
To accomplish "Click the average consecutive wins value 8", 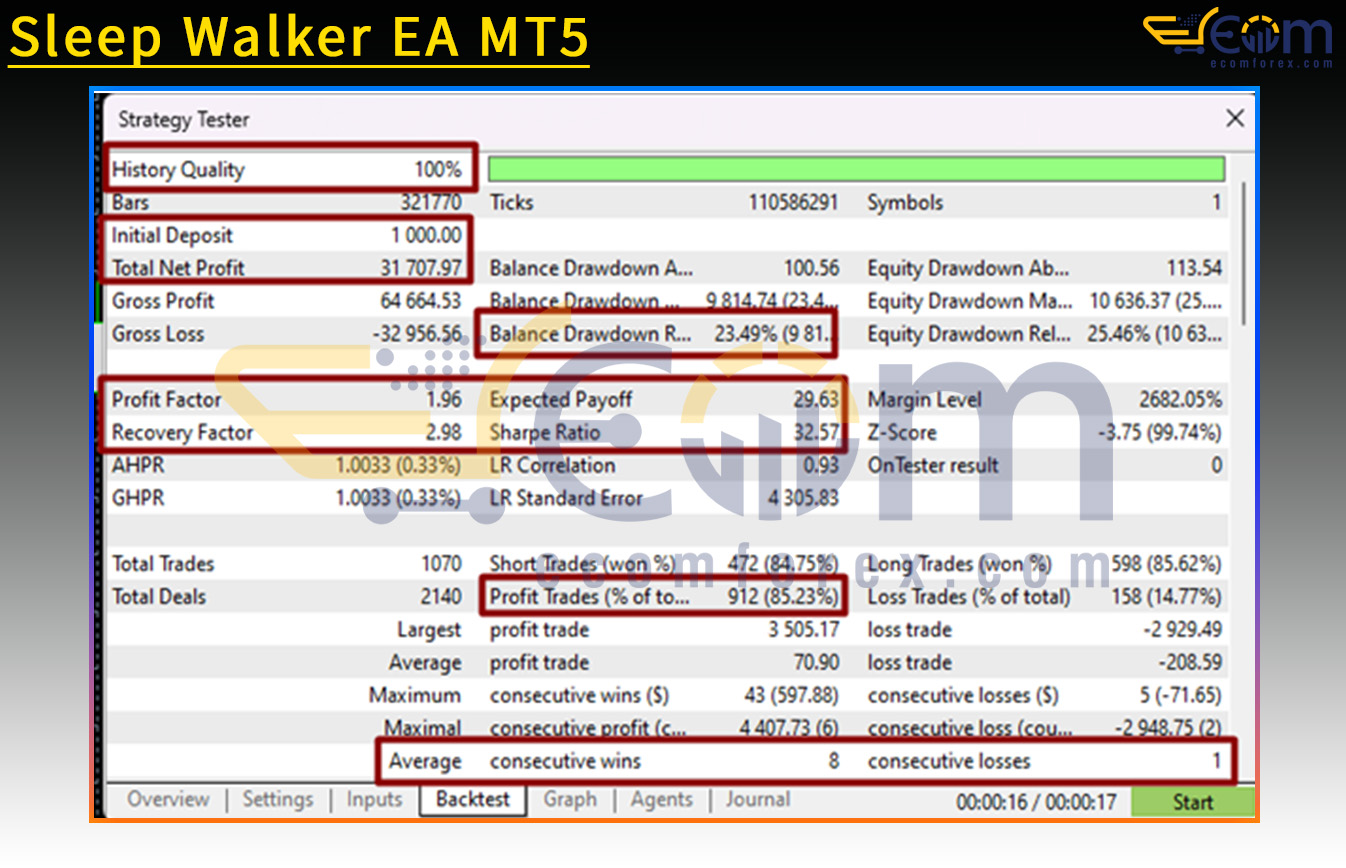I will coord(834,762).
